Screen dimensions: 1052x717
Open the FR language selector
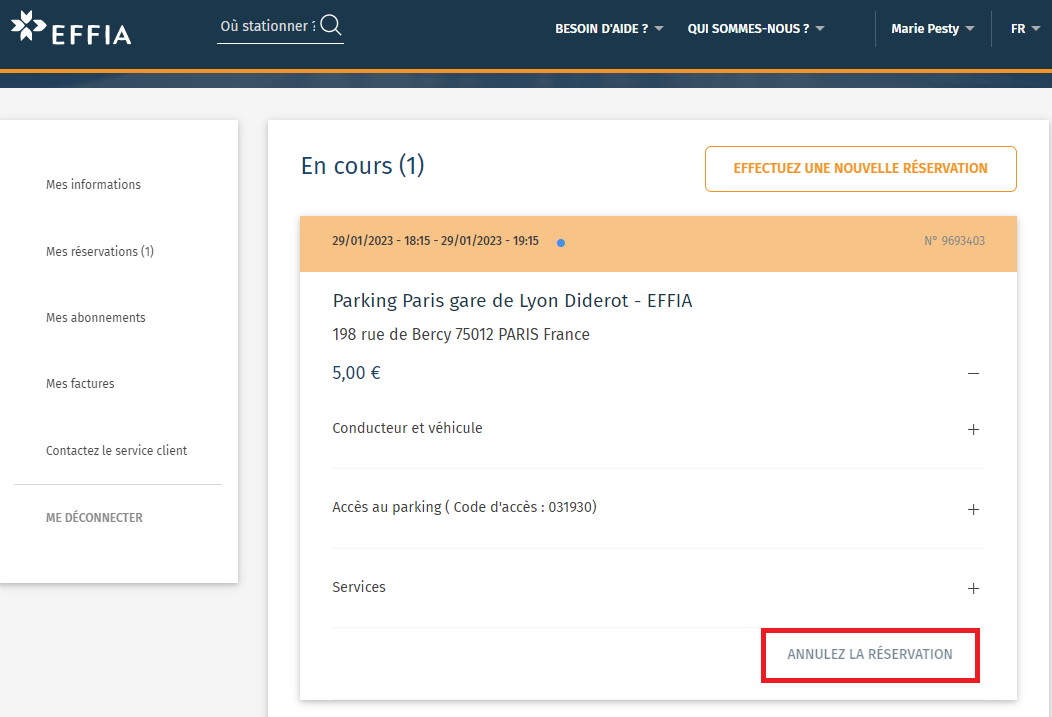(x=1025, y=29)
